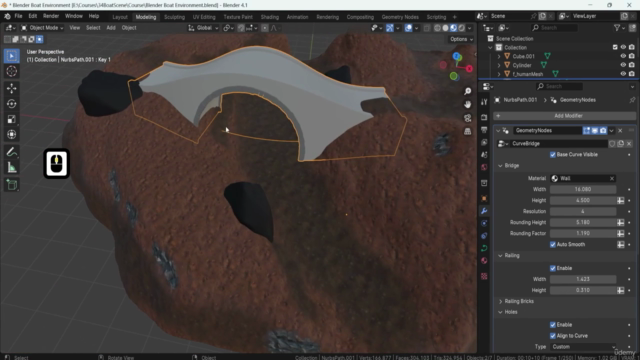Click the Add Modifier button
This screenshot has width=640, height=360.
(x=564, y=116)
